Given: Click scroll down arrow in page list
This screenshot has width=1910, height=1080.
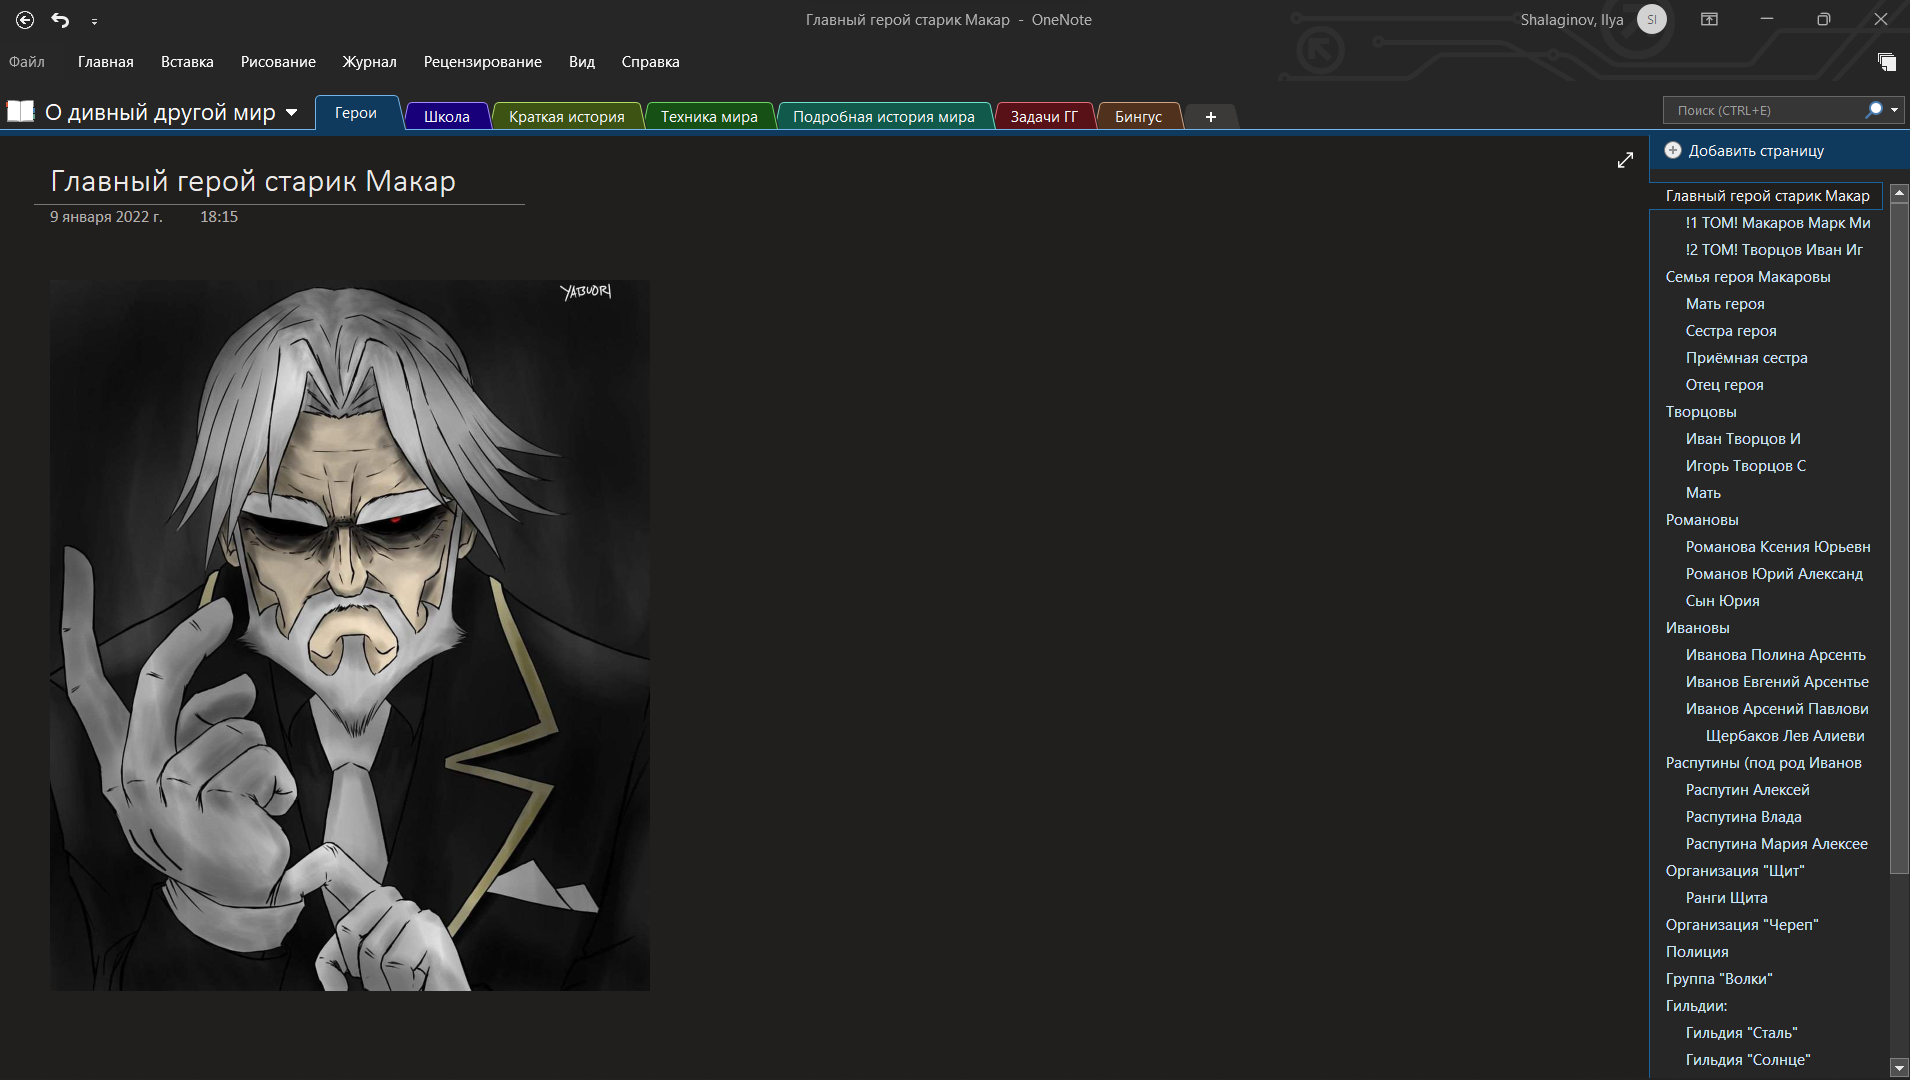Looking at the screenshot, I should pos(1899,1068).
